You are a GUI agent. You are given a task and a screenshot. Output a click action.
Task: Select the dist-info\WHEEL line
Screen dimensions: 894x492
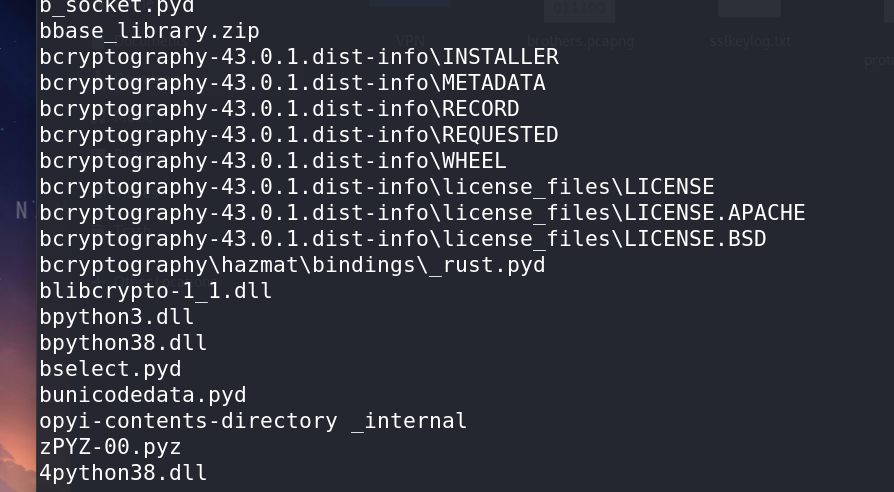[273, 161]
